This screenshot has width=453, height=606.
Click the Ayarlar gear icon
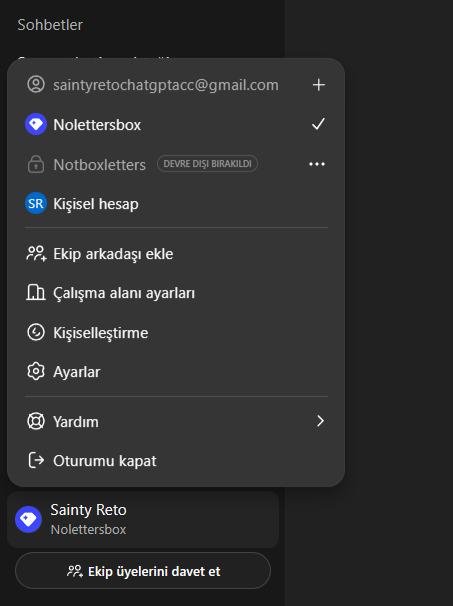coord(36,372)
